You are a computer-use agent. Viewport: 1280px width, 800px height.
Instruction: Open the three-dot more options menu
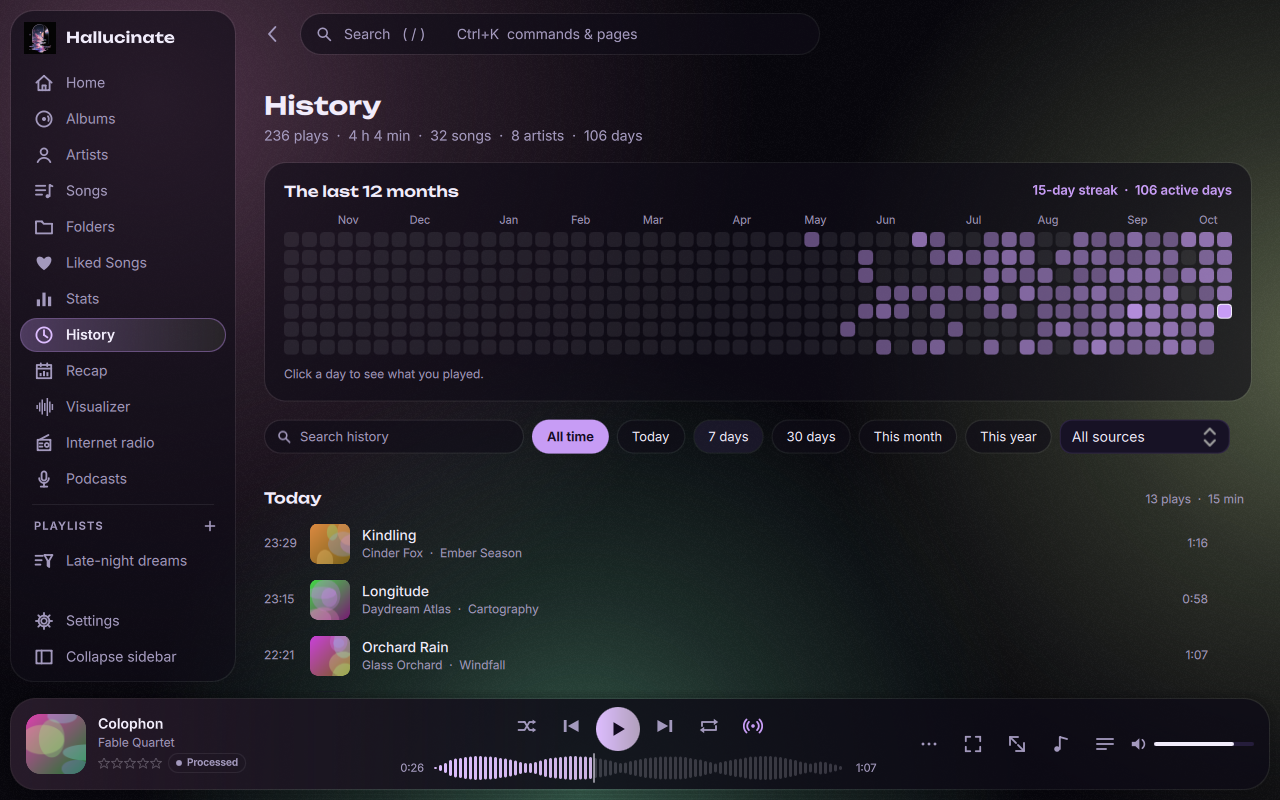[929, 744]
